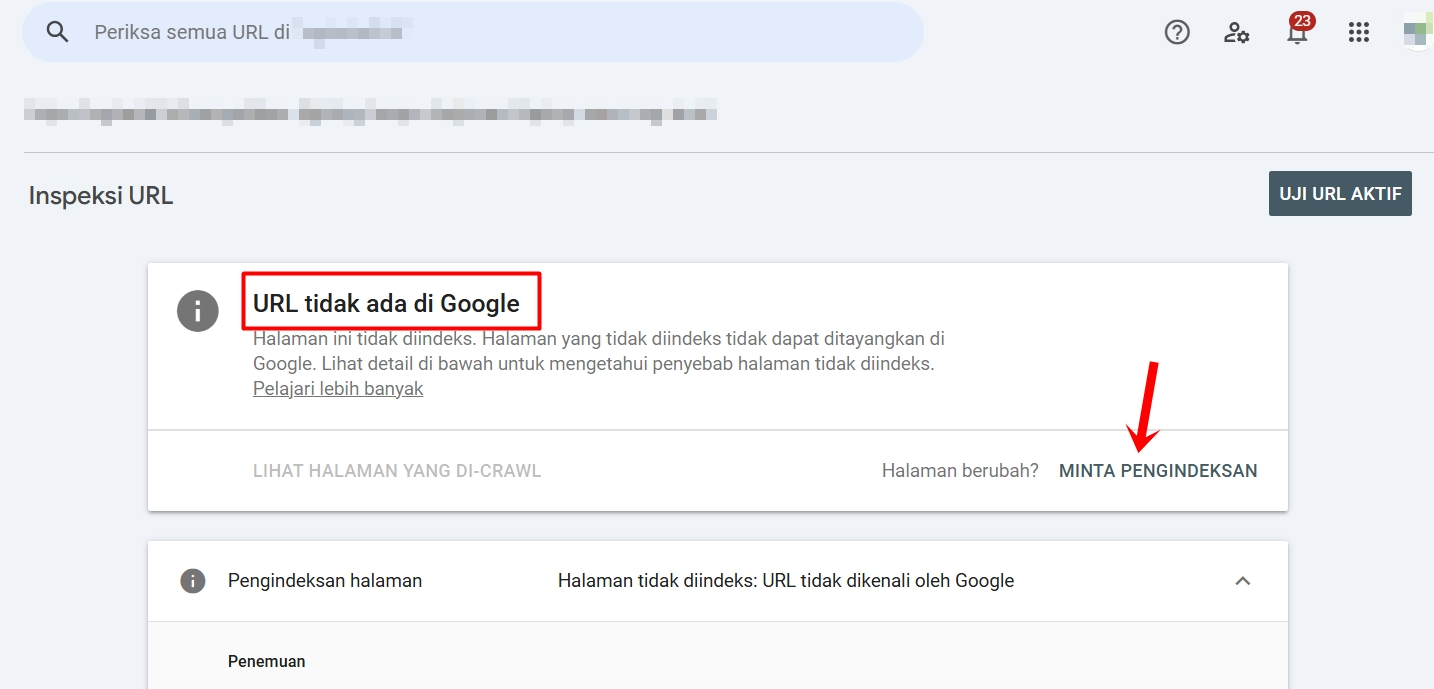Viewport: 1434px width, 689px height.
Task: Click 'Halaman tidak diindeks: URL tidak dikenali' text
Action: point(786,580)
